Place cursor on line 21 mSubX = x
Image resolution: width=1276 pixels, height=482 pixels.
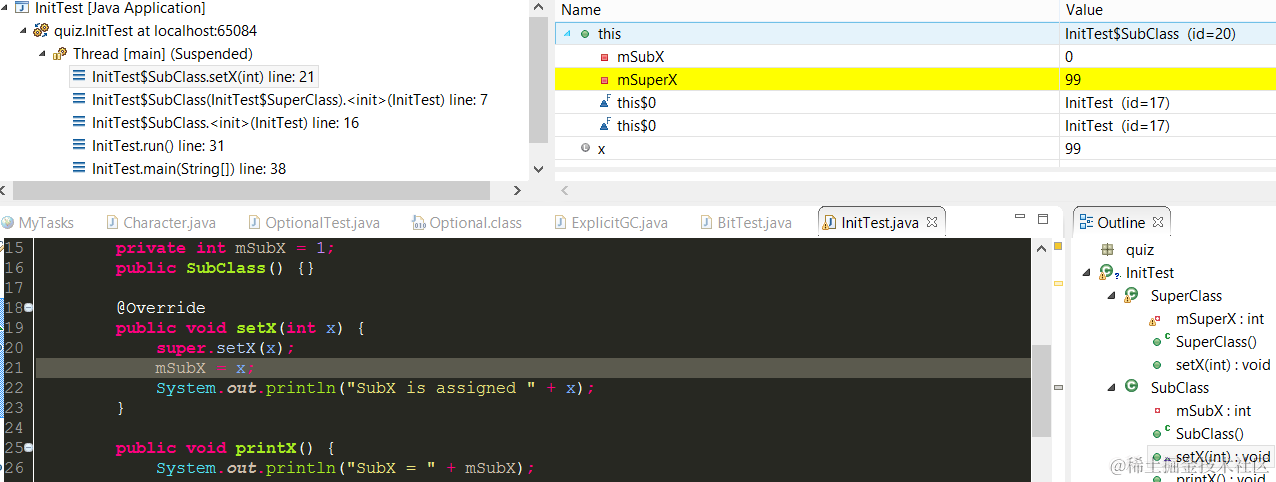(x=206, y=368)
